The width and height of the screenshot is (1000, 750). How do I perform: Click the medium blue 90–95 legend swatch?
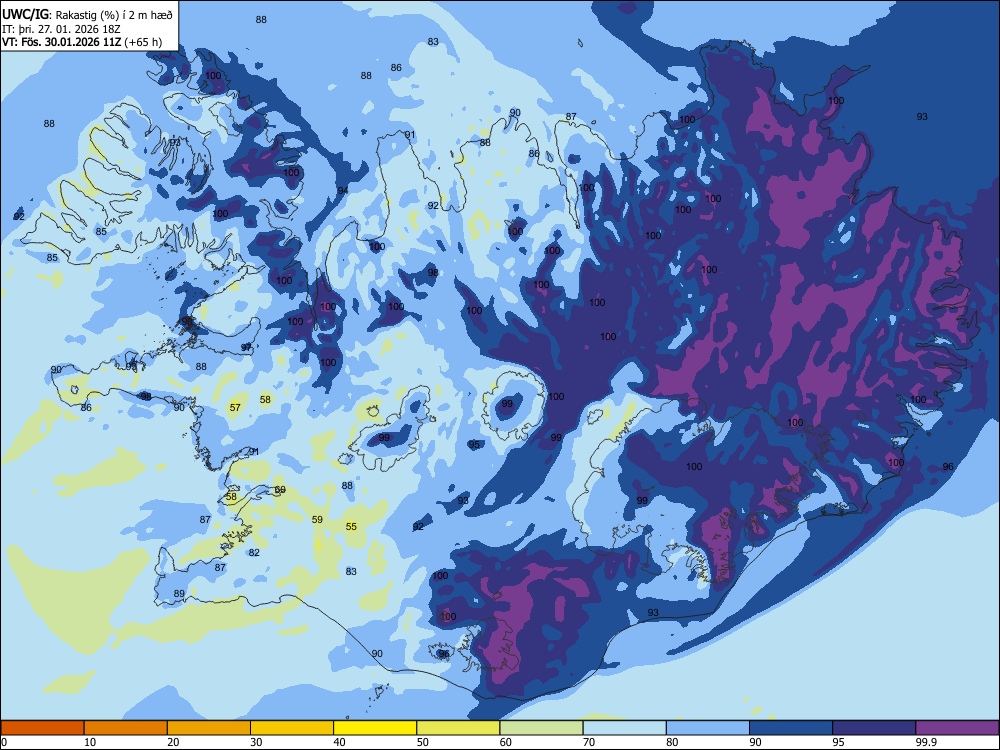tap(791, 728)
